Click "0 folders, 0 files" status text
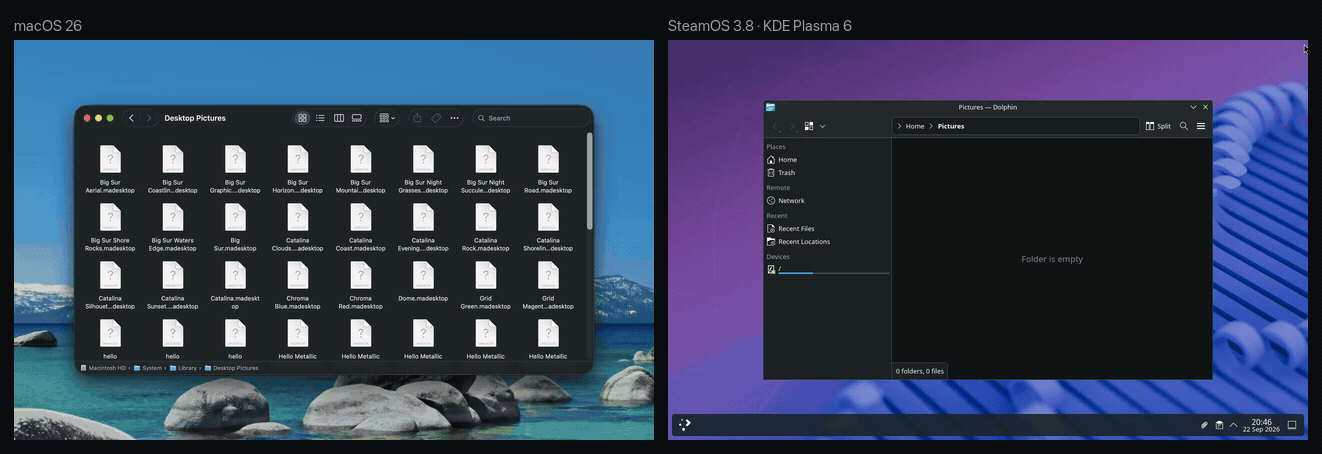Image resolution: width=1322 pixels, height=454 pixels. click(919, 371)
